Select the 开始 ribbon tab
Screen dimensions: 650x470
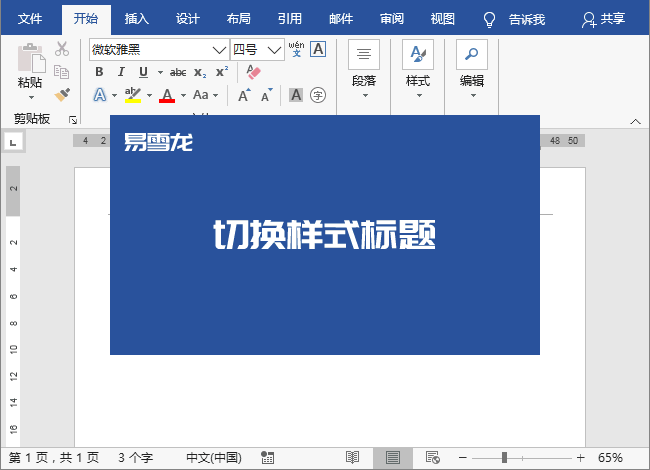[86, 19]
